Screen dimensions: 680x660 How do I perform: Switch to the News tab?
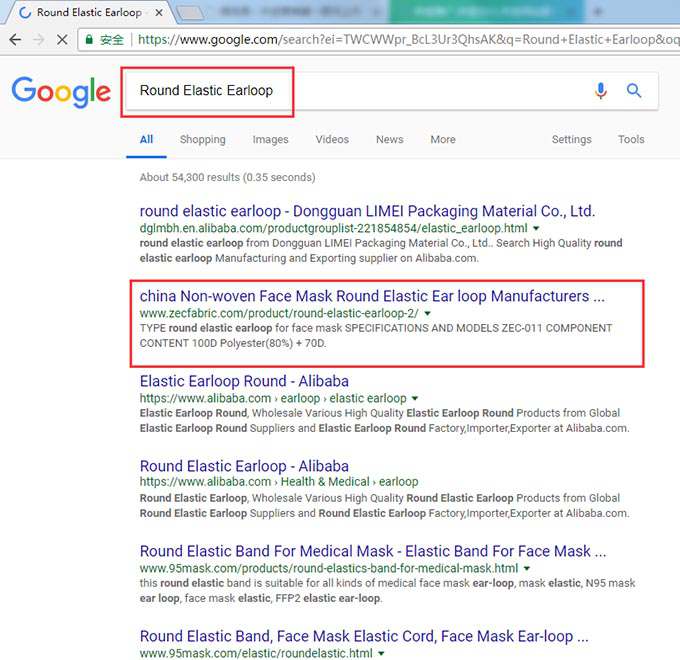389,139
